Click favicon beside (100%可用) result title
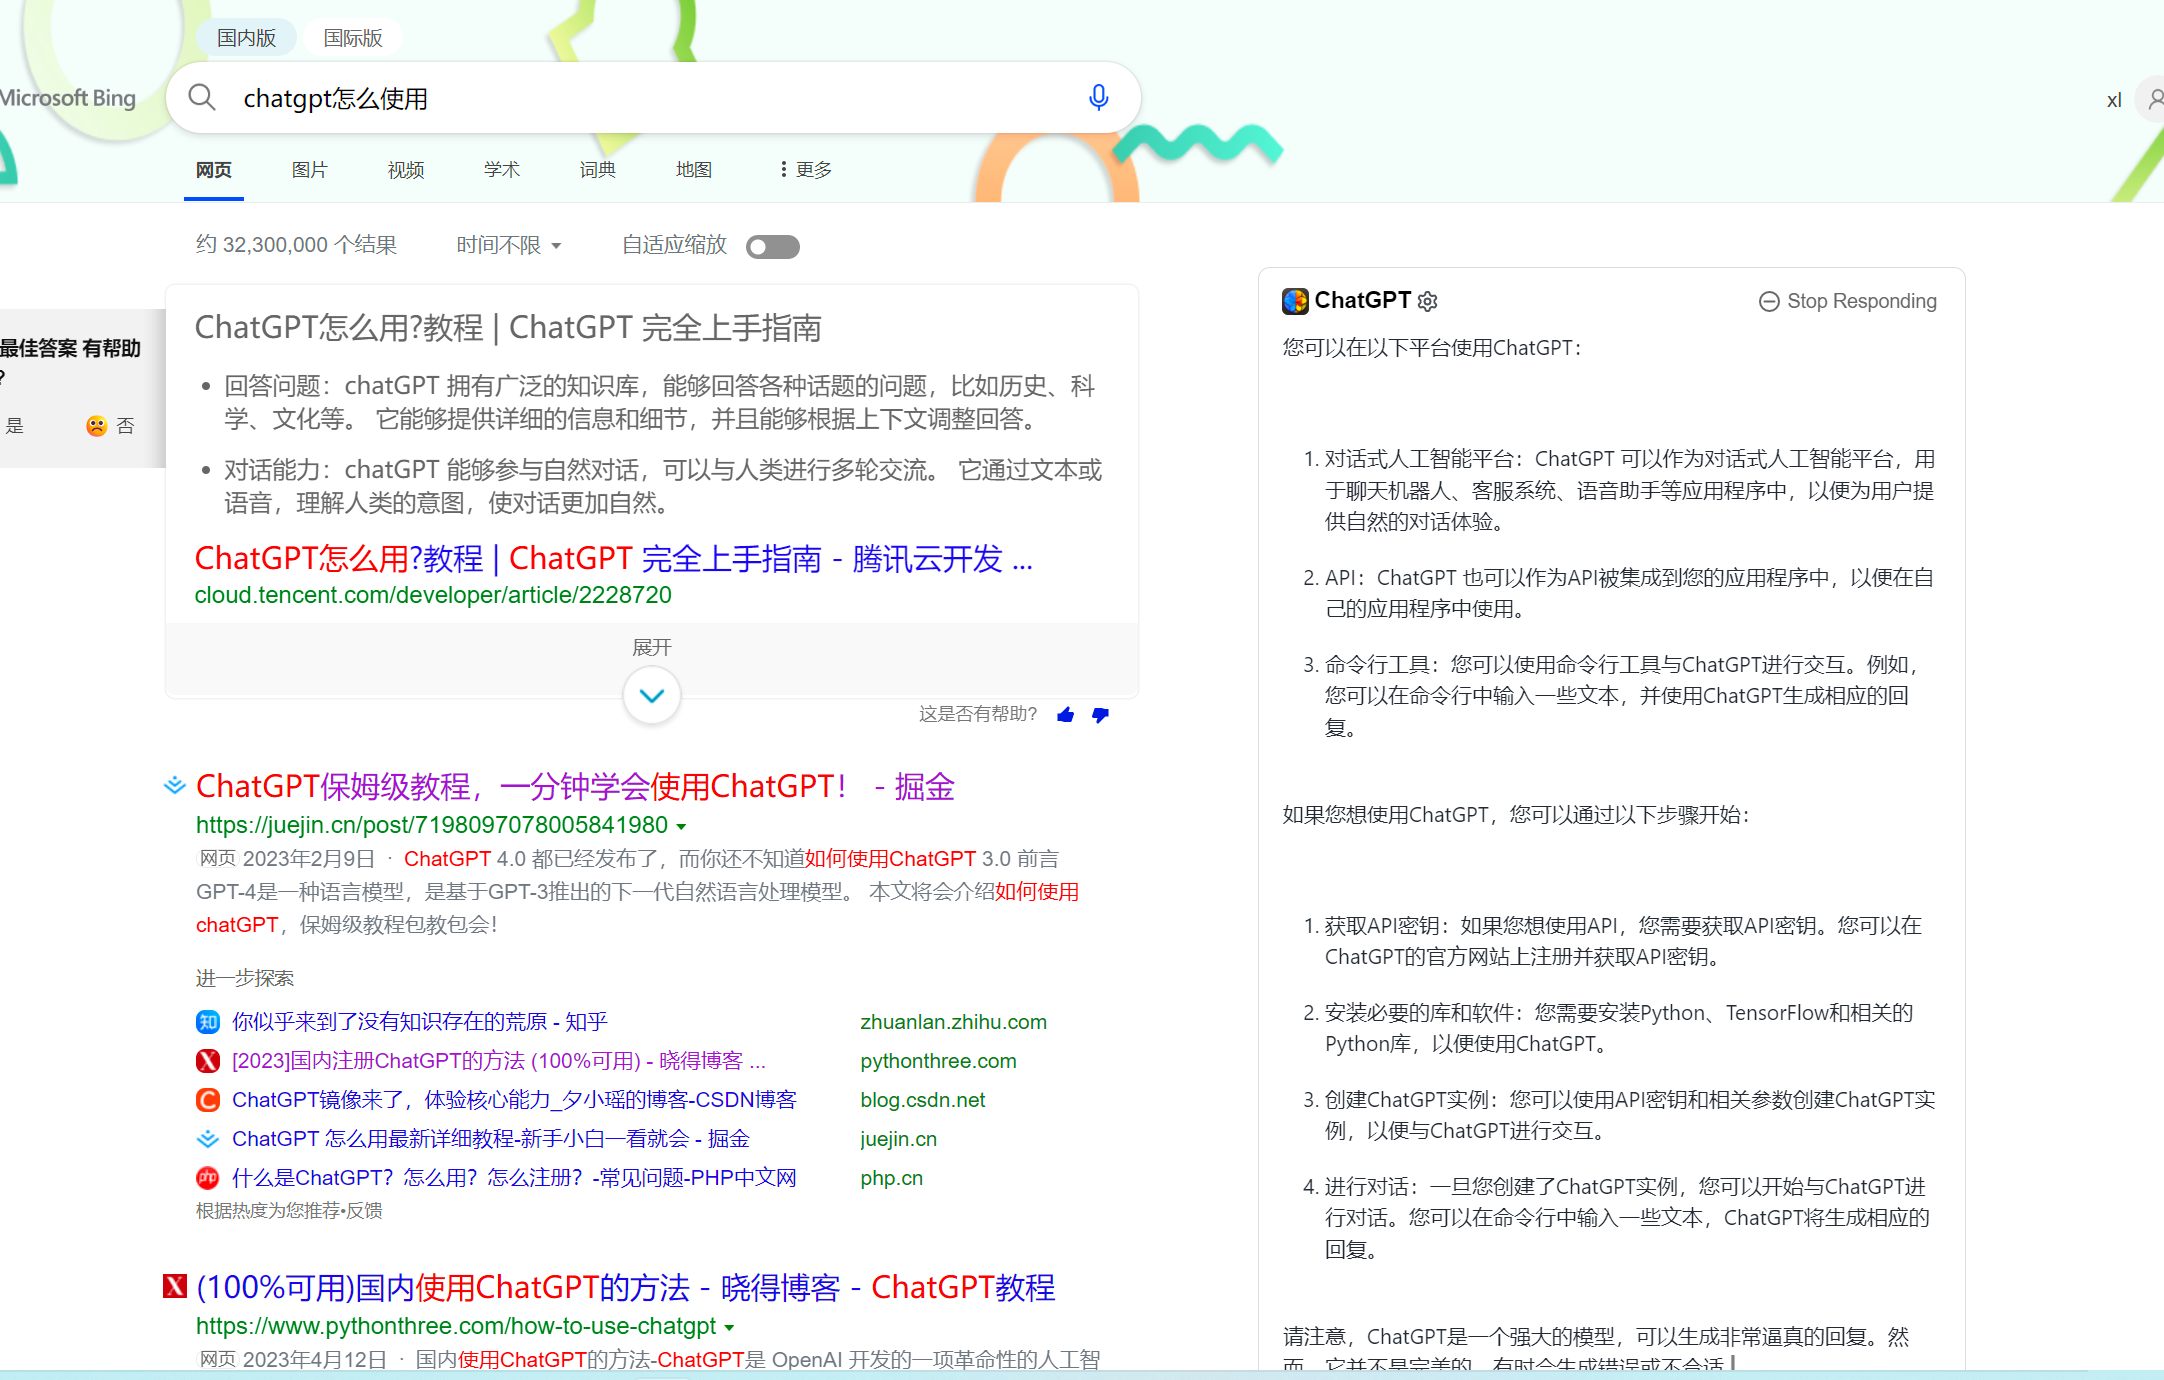This screenshot has width=2164, height=1380. [175, 1286]
